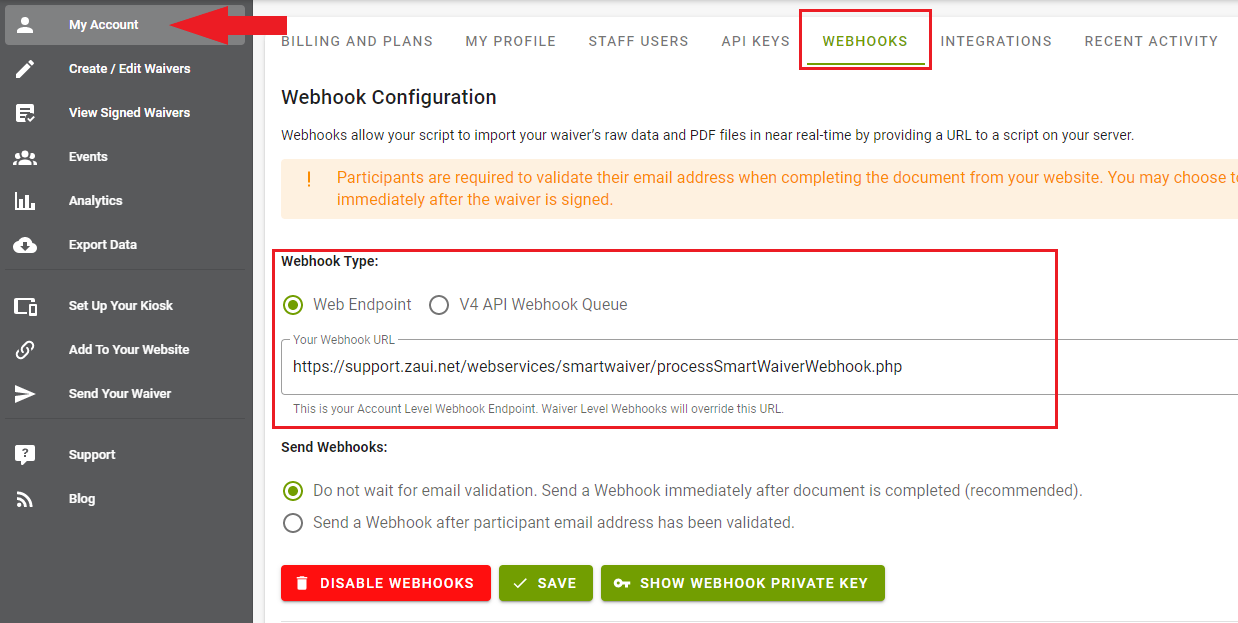This screenshot has width=1238, height=623.
Task: Click the Blog RSS feed icon
Action: pyautogui.click(x=25, y=499)
